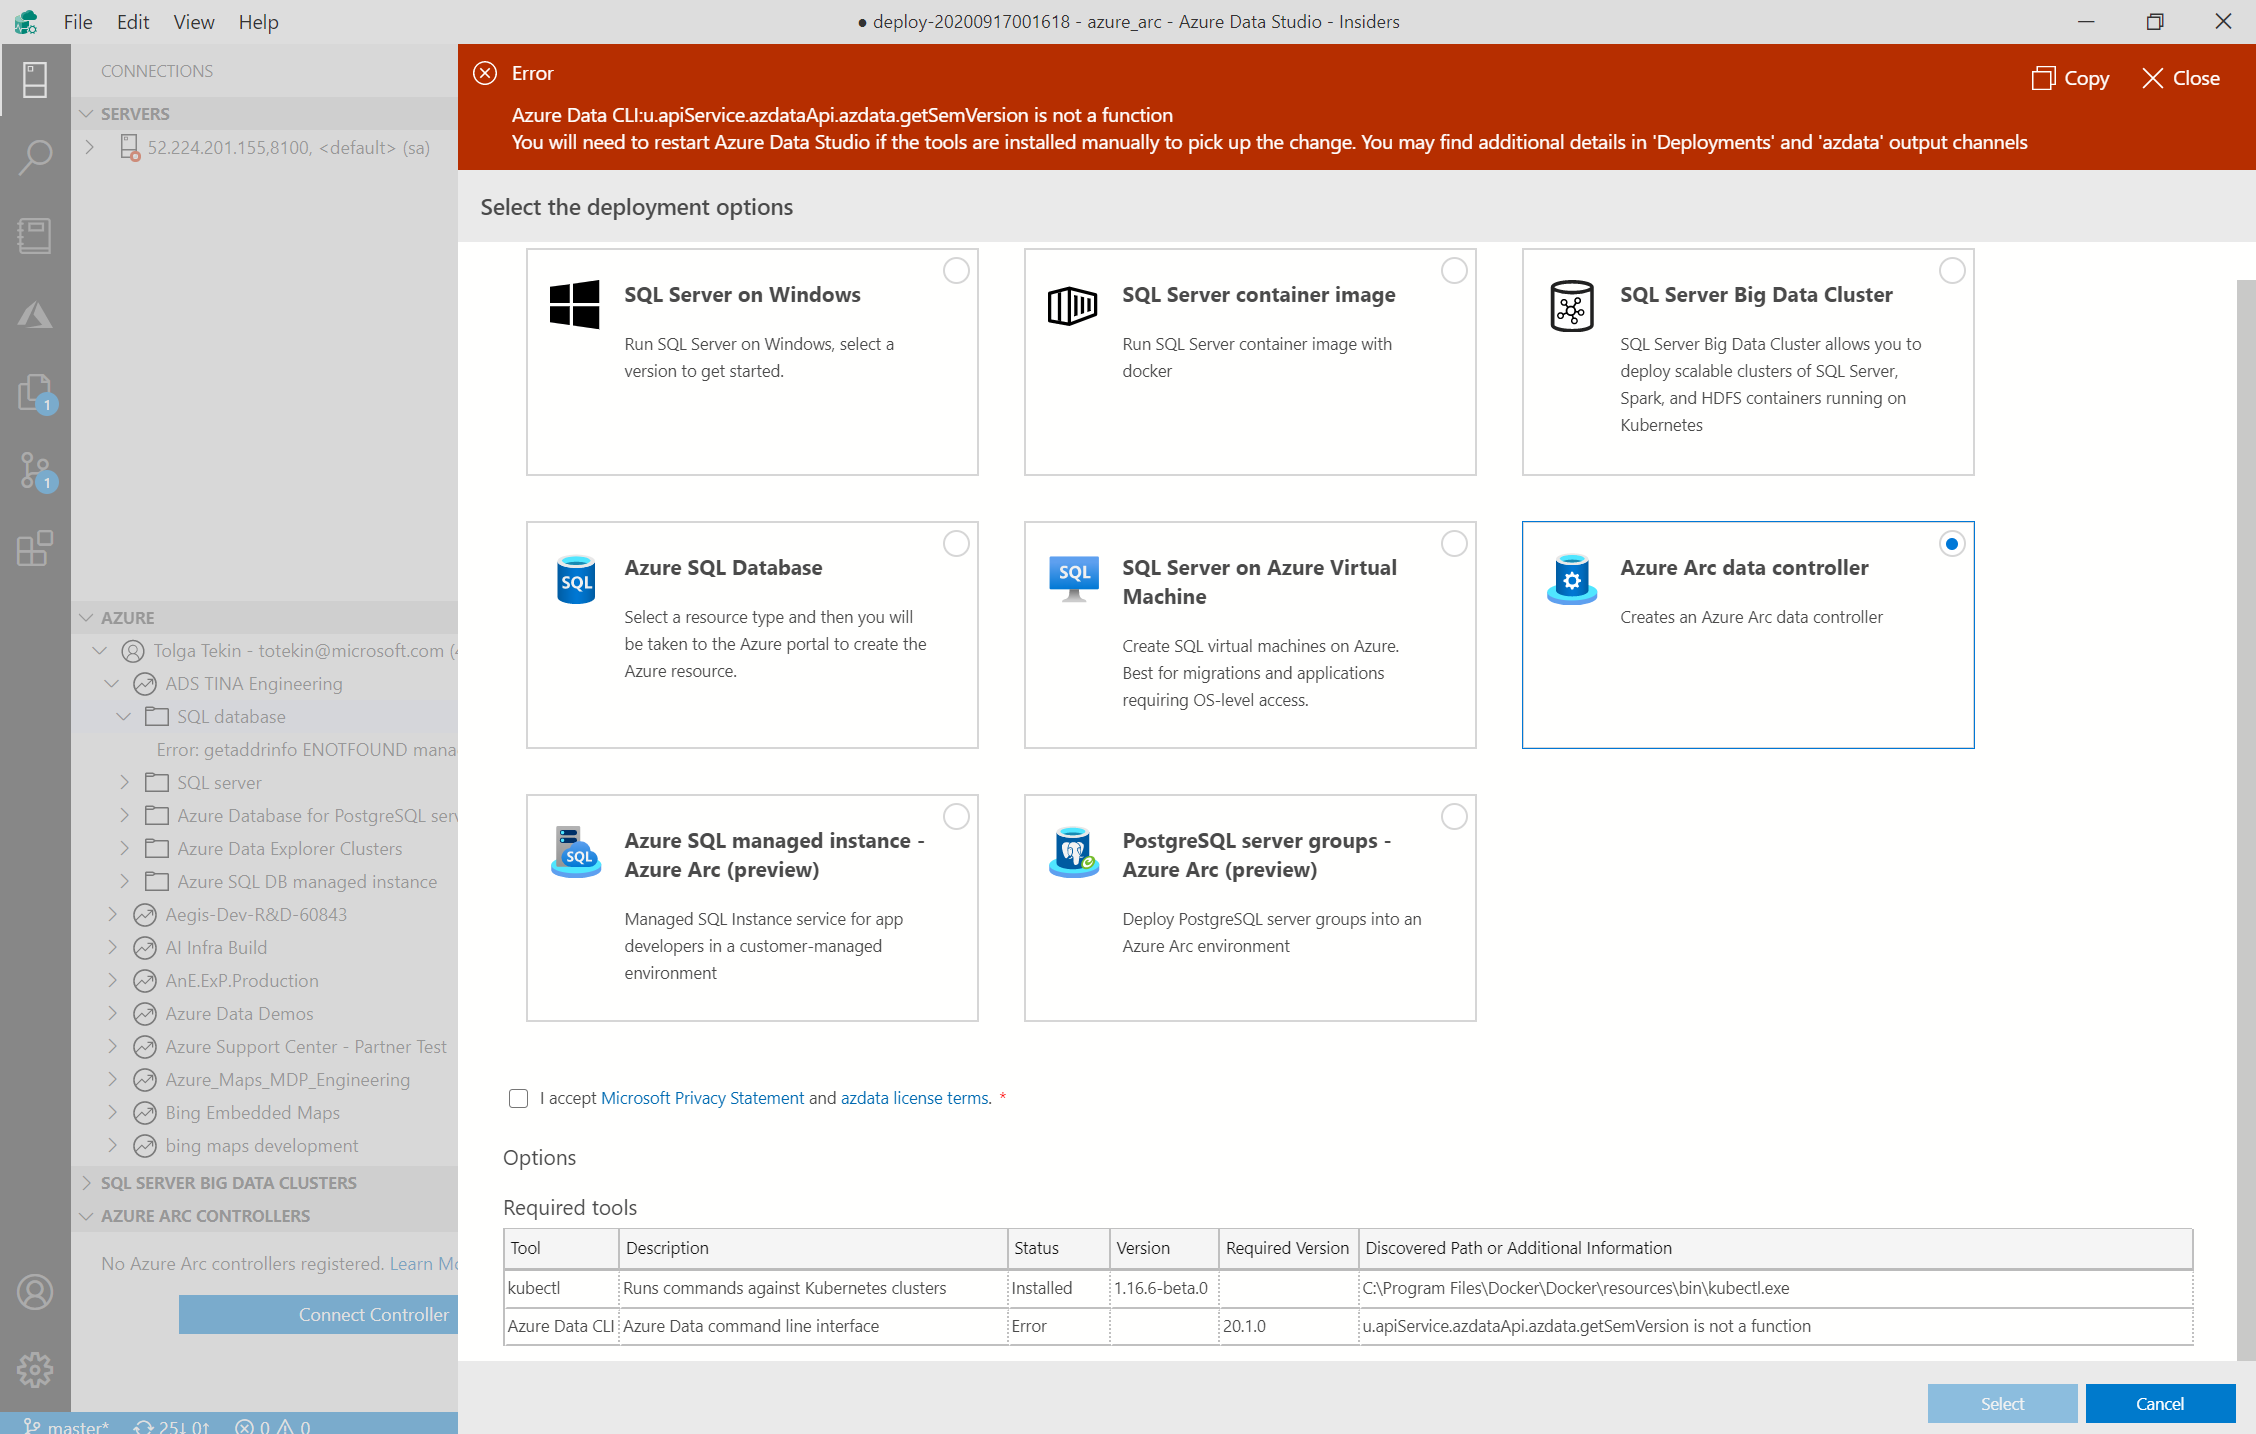Click the SQL Server on Azure Virtual Machine icon
Image resolution: width=2256 pixels, height=1434 pixels.
pyautogui.click(x=1074, y=578)
